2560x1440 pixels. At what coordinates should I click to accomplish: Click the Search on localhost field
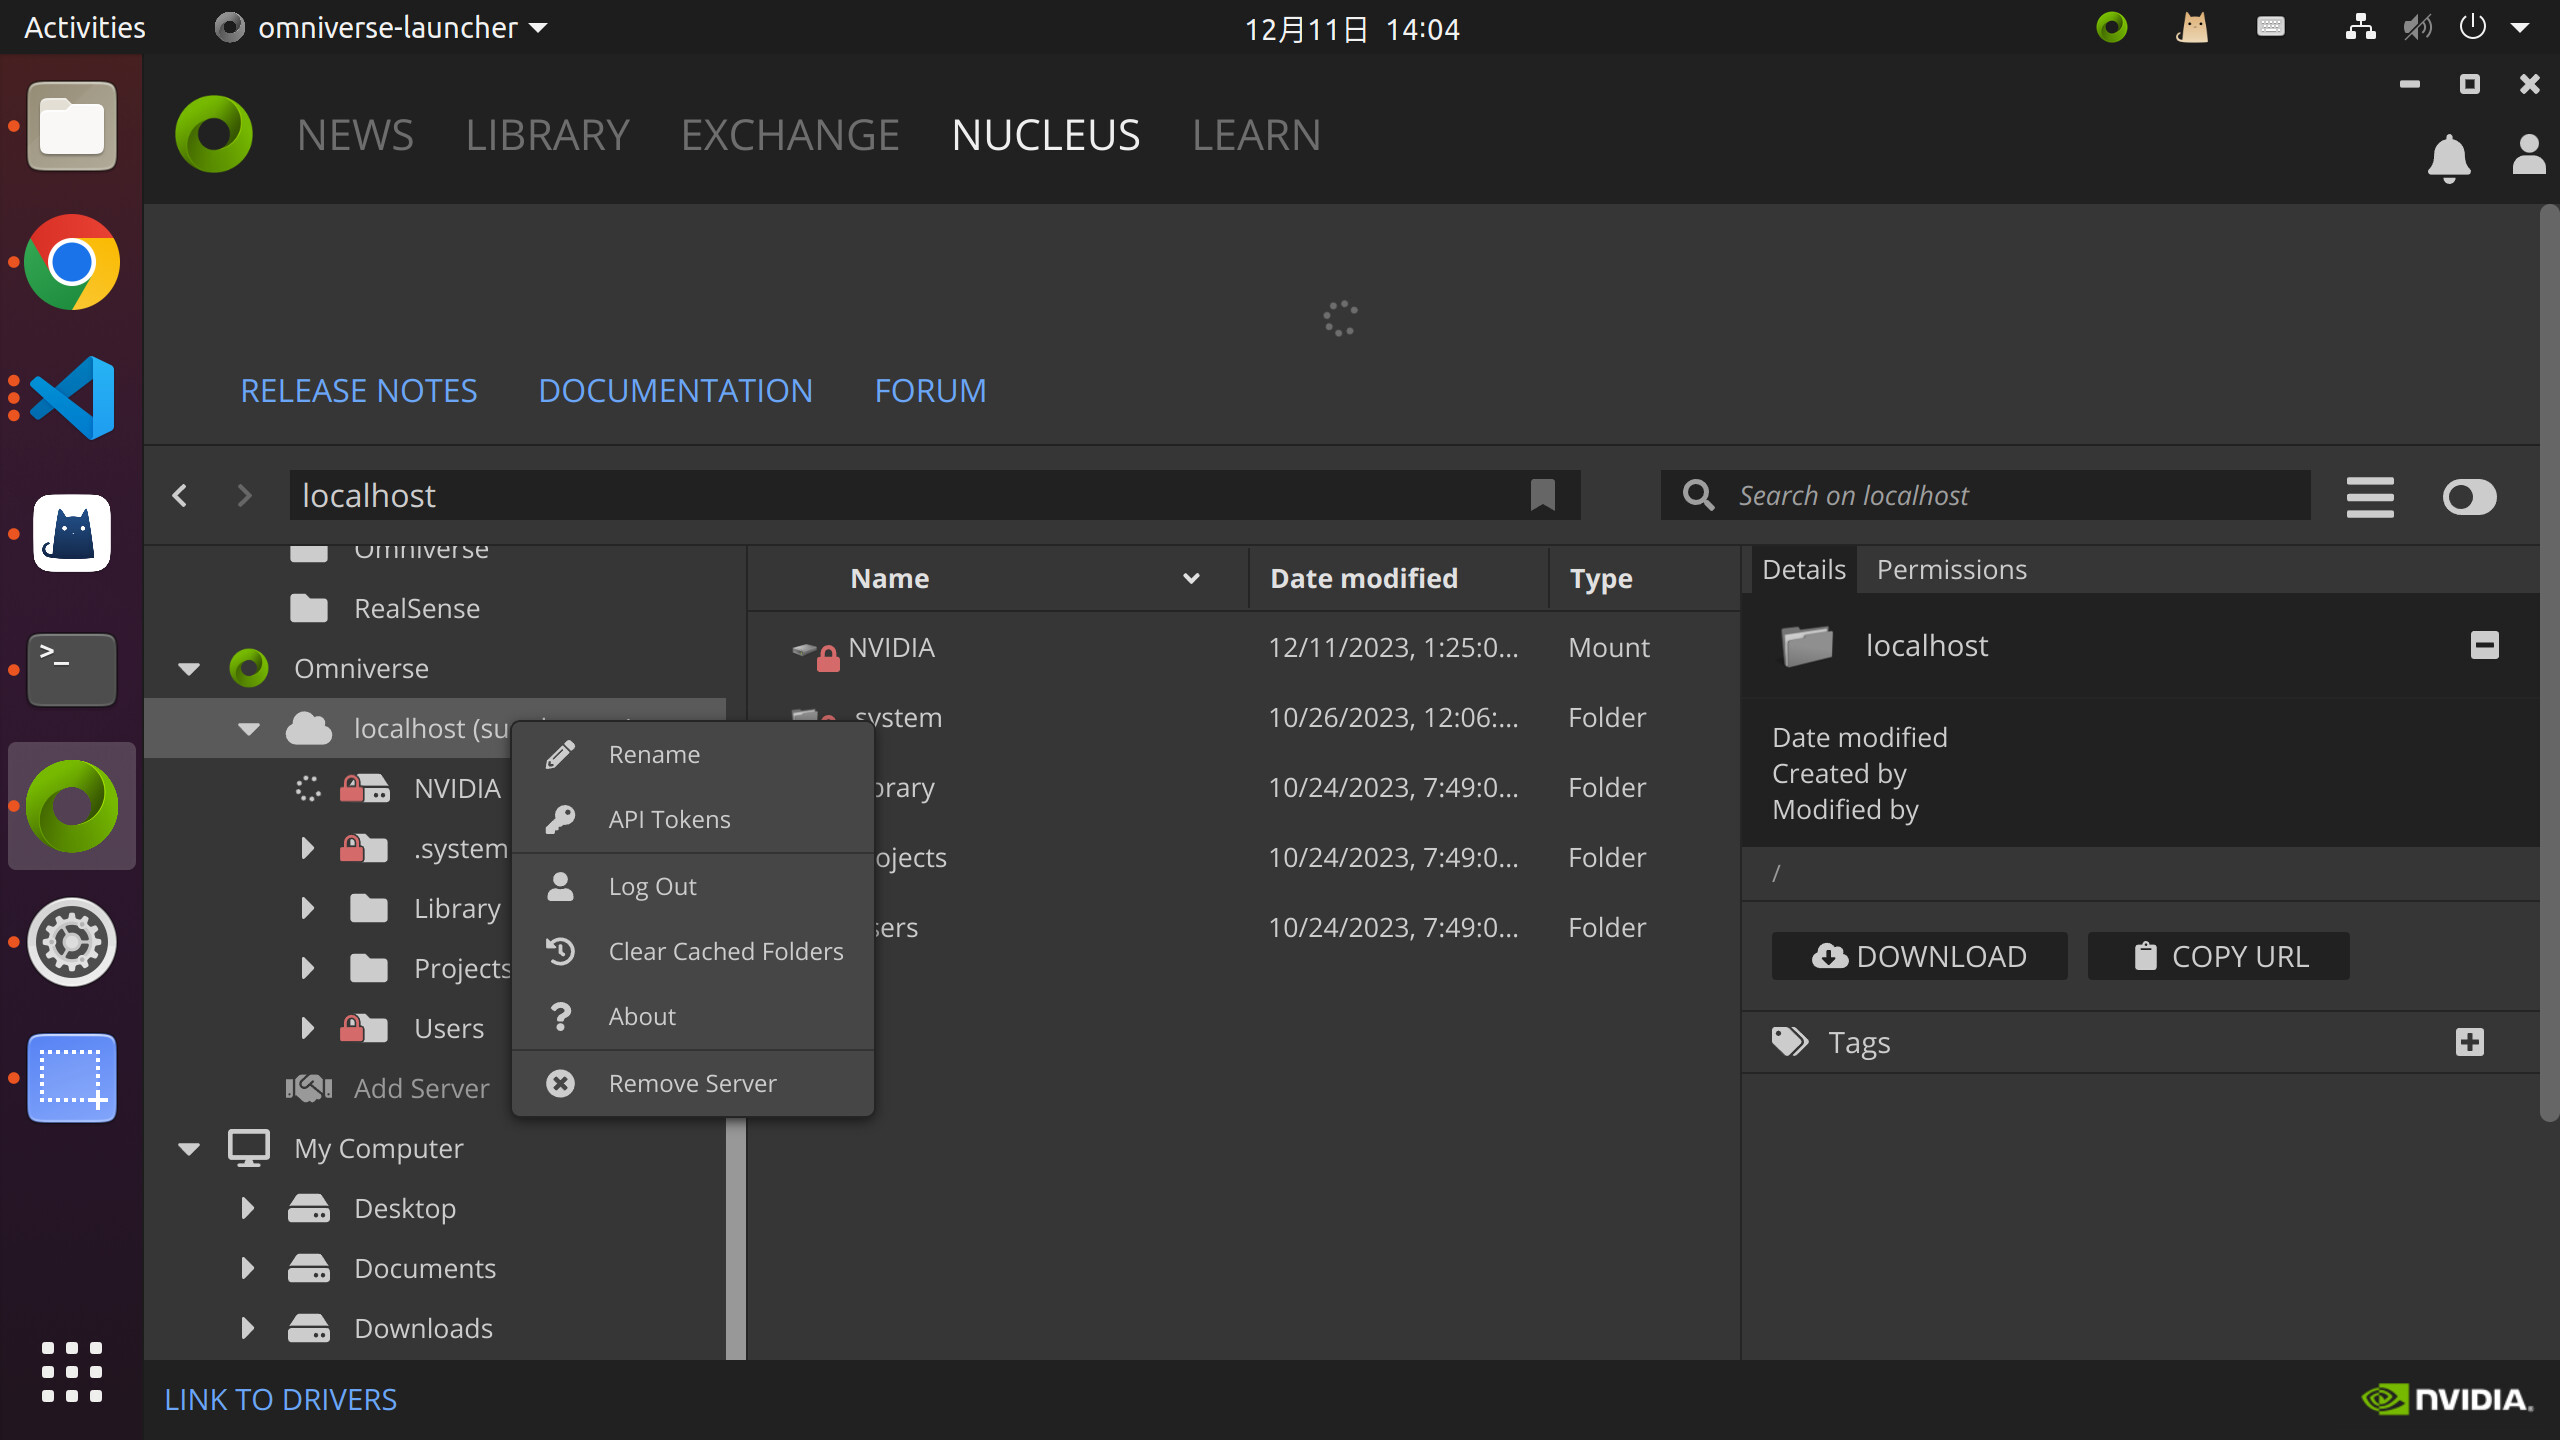tap(2010, 495)
